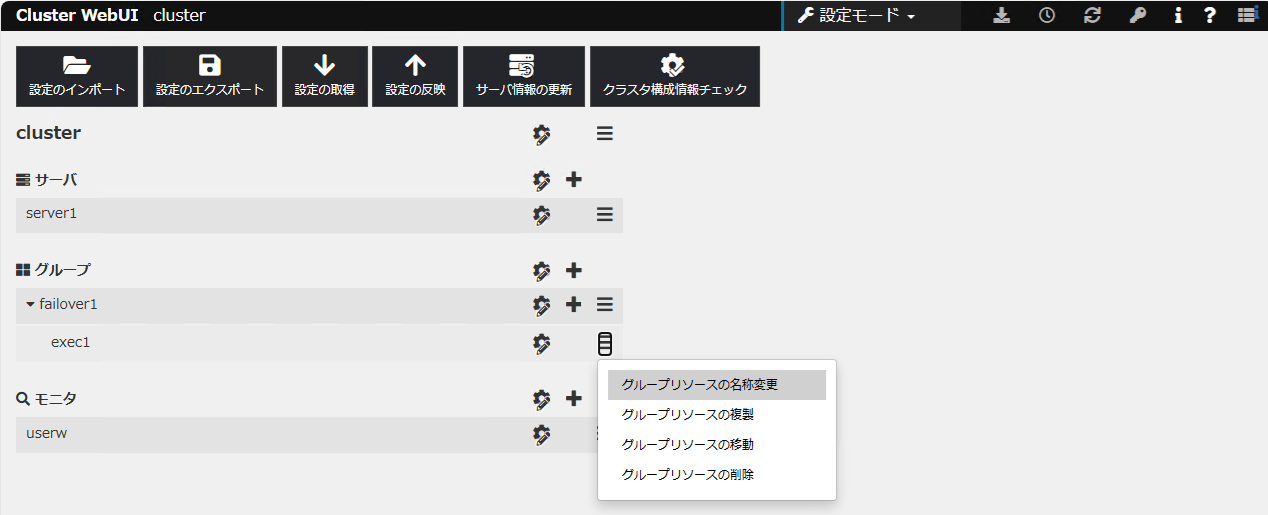
Task: Click the server list icon at top right
Action: click(1246, 16)
